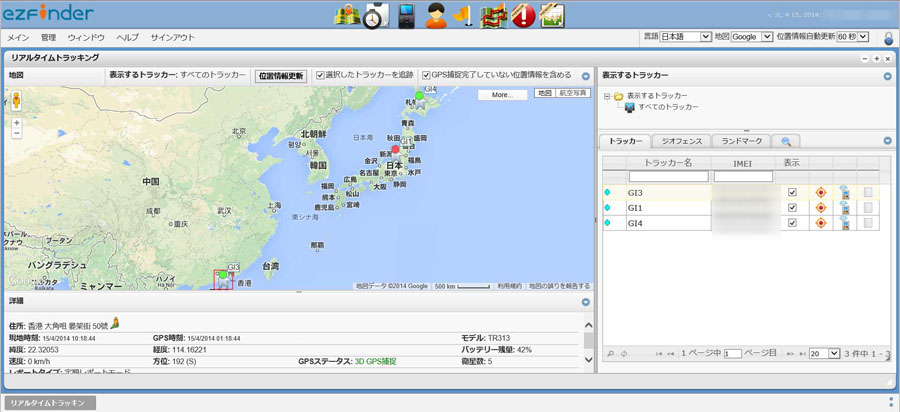Image resolution: width=900 pixels, height=412 pixels.
Task: Uncheck the 表示 checkbox for GI1
Action: tap(793, 208)
